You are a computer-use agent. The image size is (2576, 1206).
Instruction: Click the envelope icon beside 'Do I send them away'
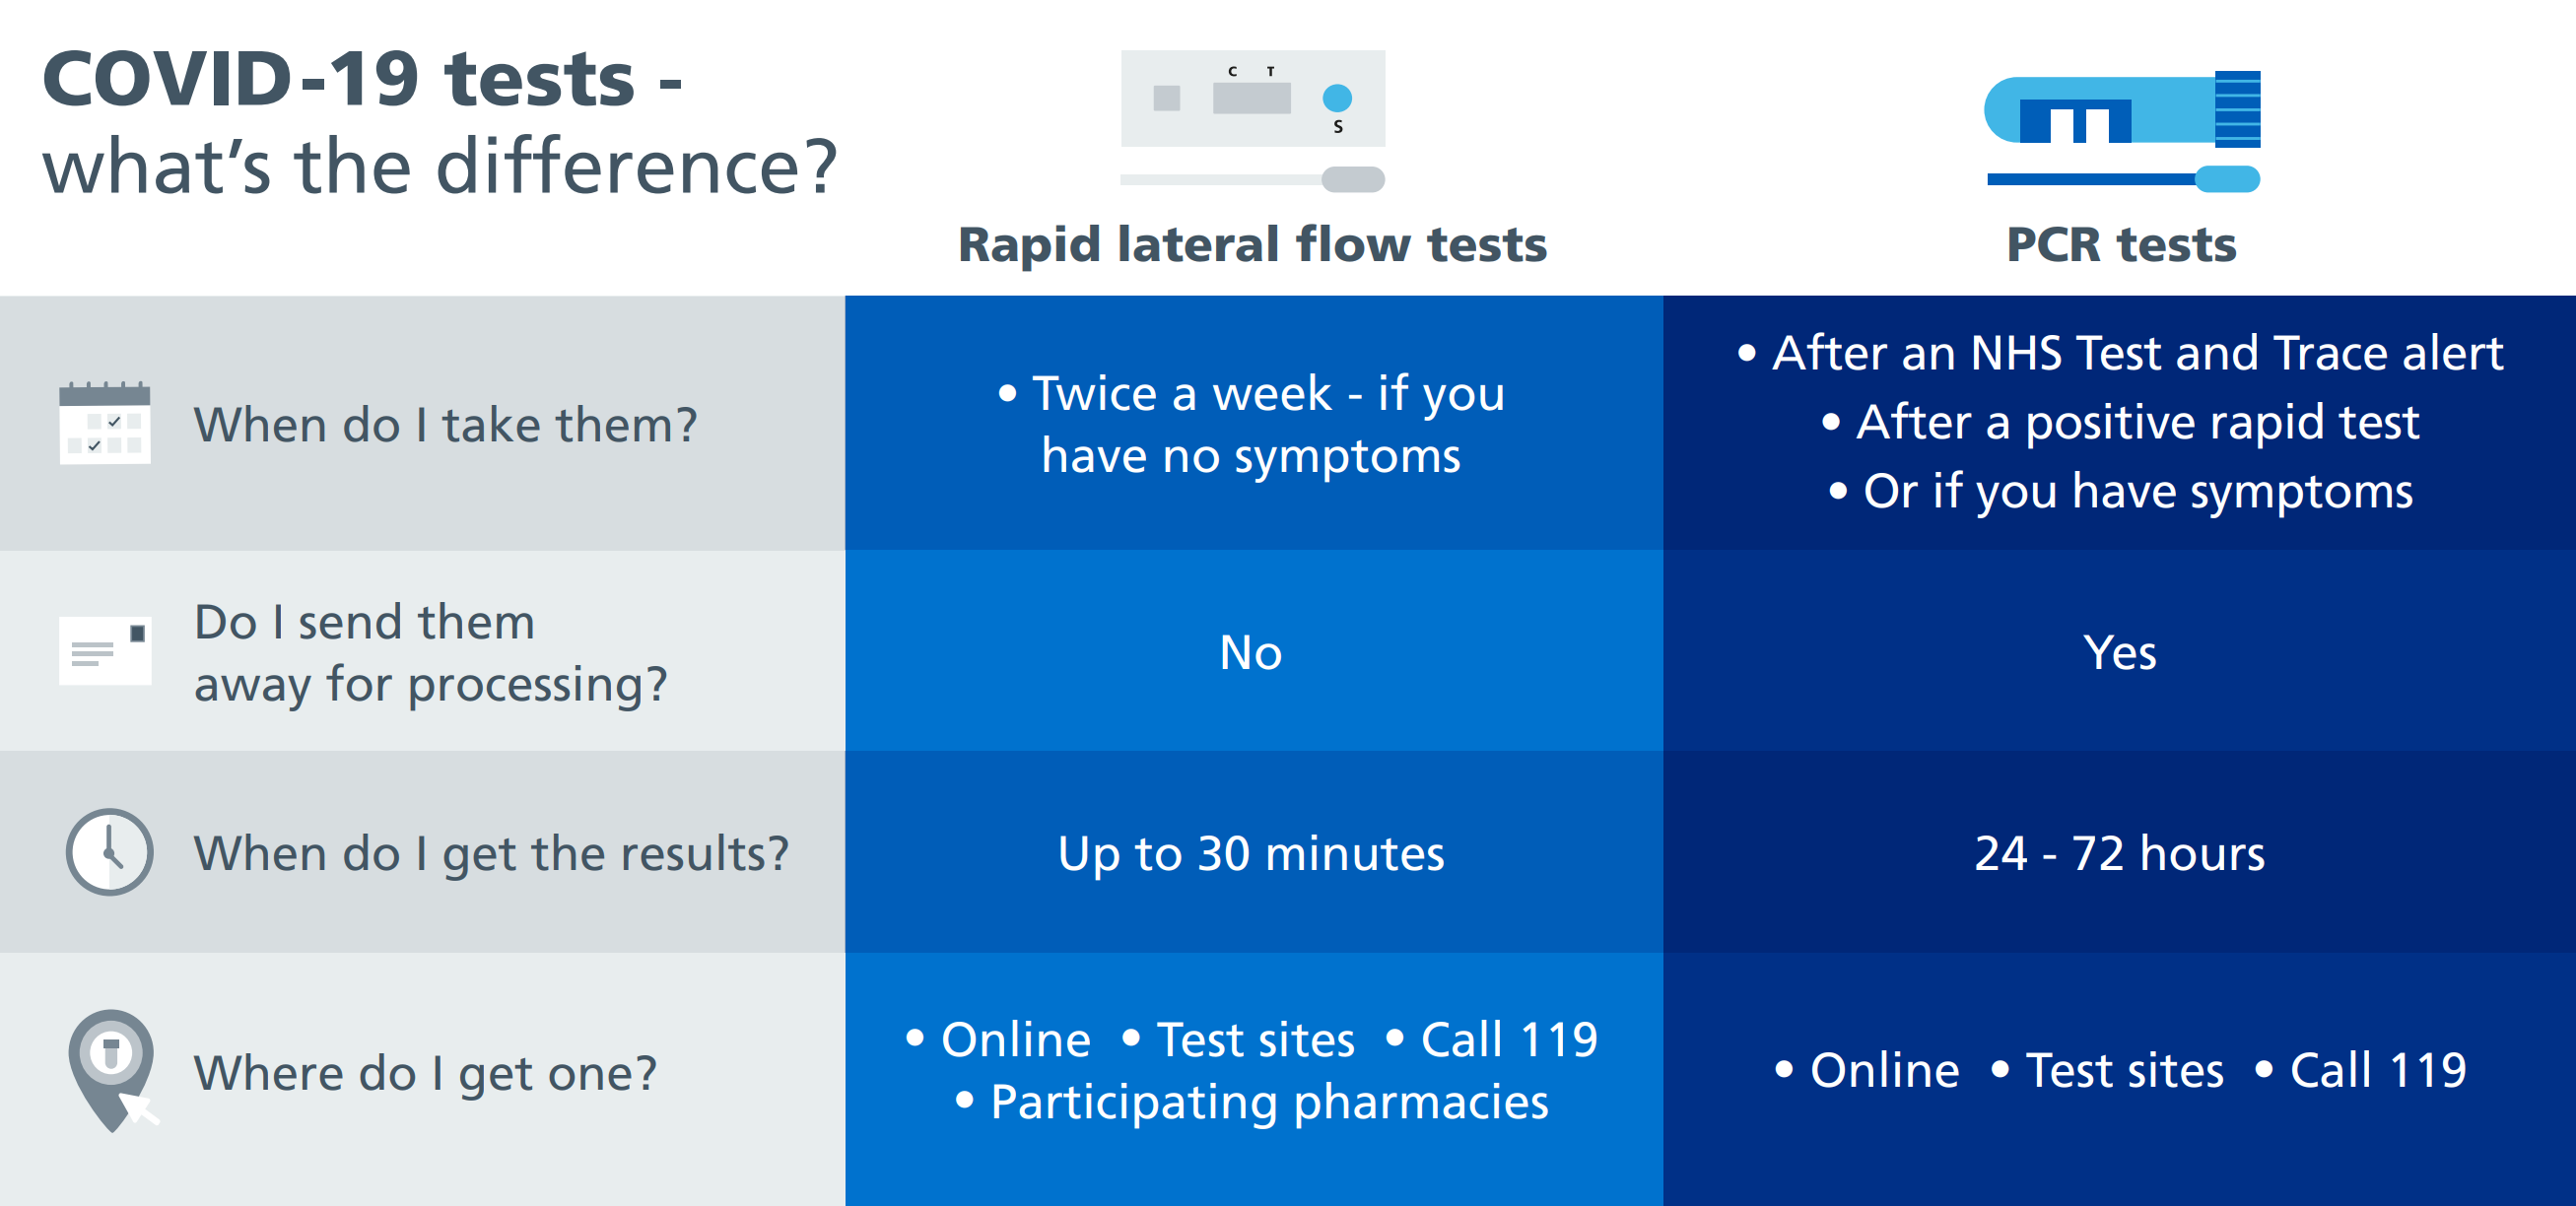(105, 651)
